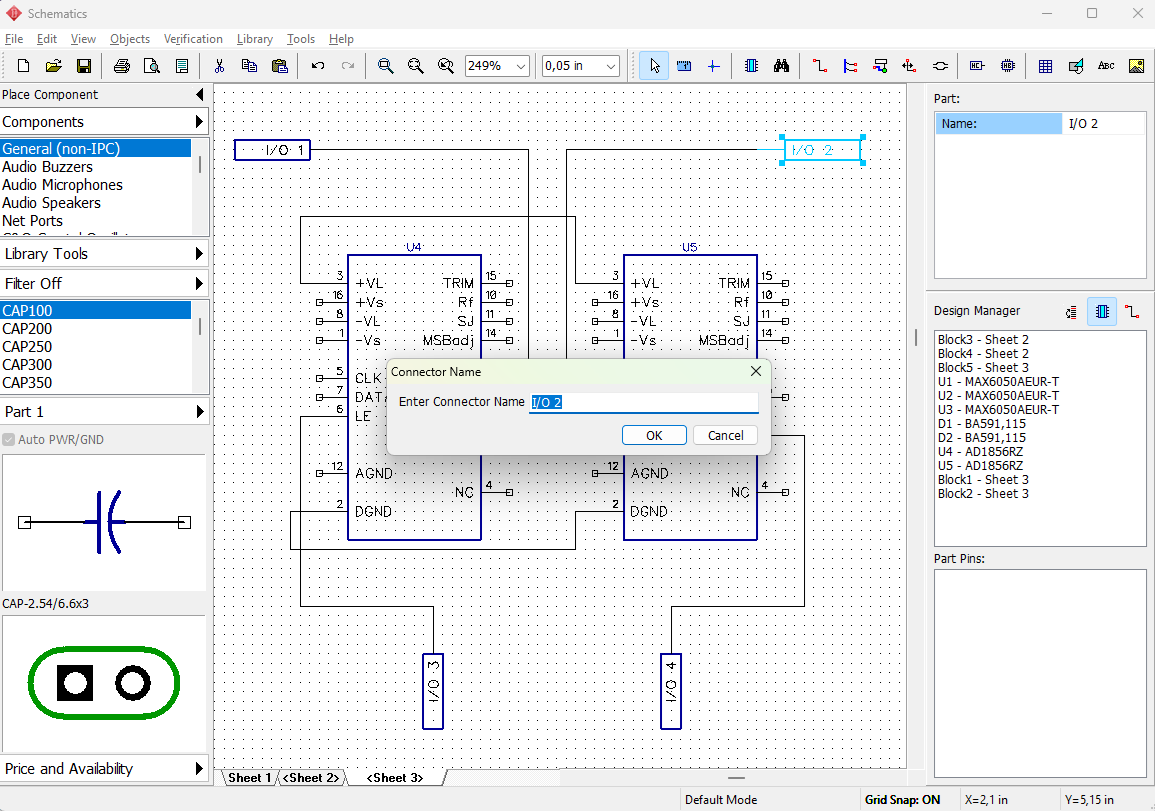The height and width of the screenshot is (811, 1155).
Task: Open the Verification menu
Action: point(193,39)
